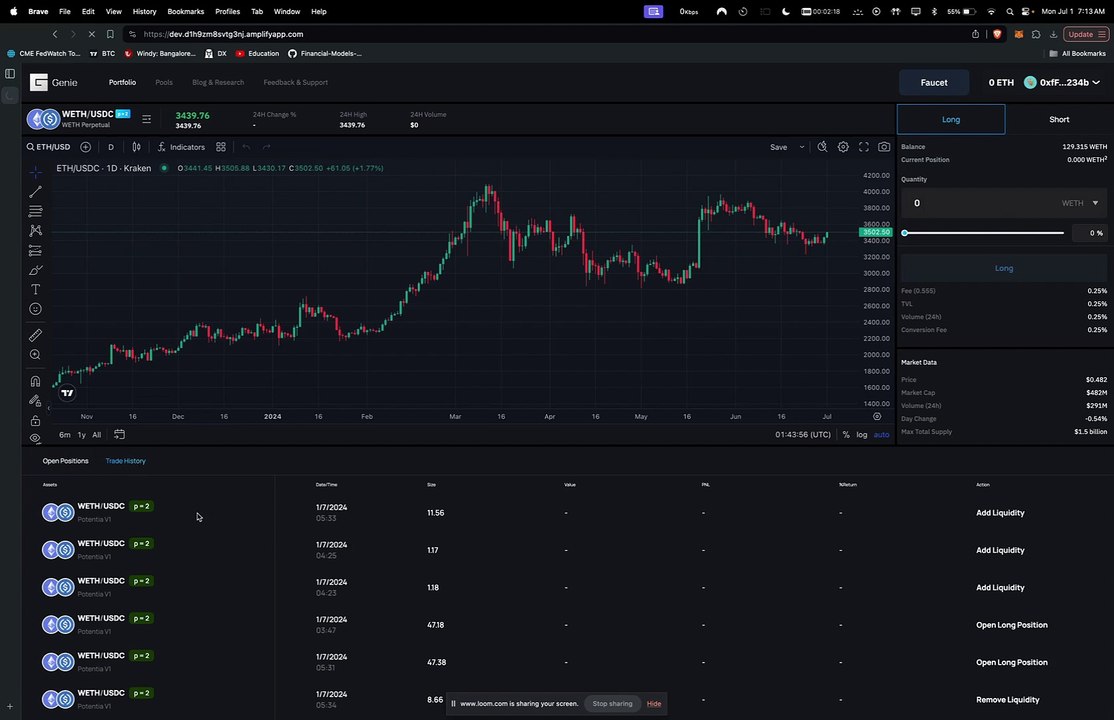Viewport: 1114px width, 720px height.
Task: Toggle the percent scale option
Action: click(846, 434)
